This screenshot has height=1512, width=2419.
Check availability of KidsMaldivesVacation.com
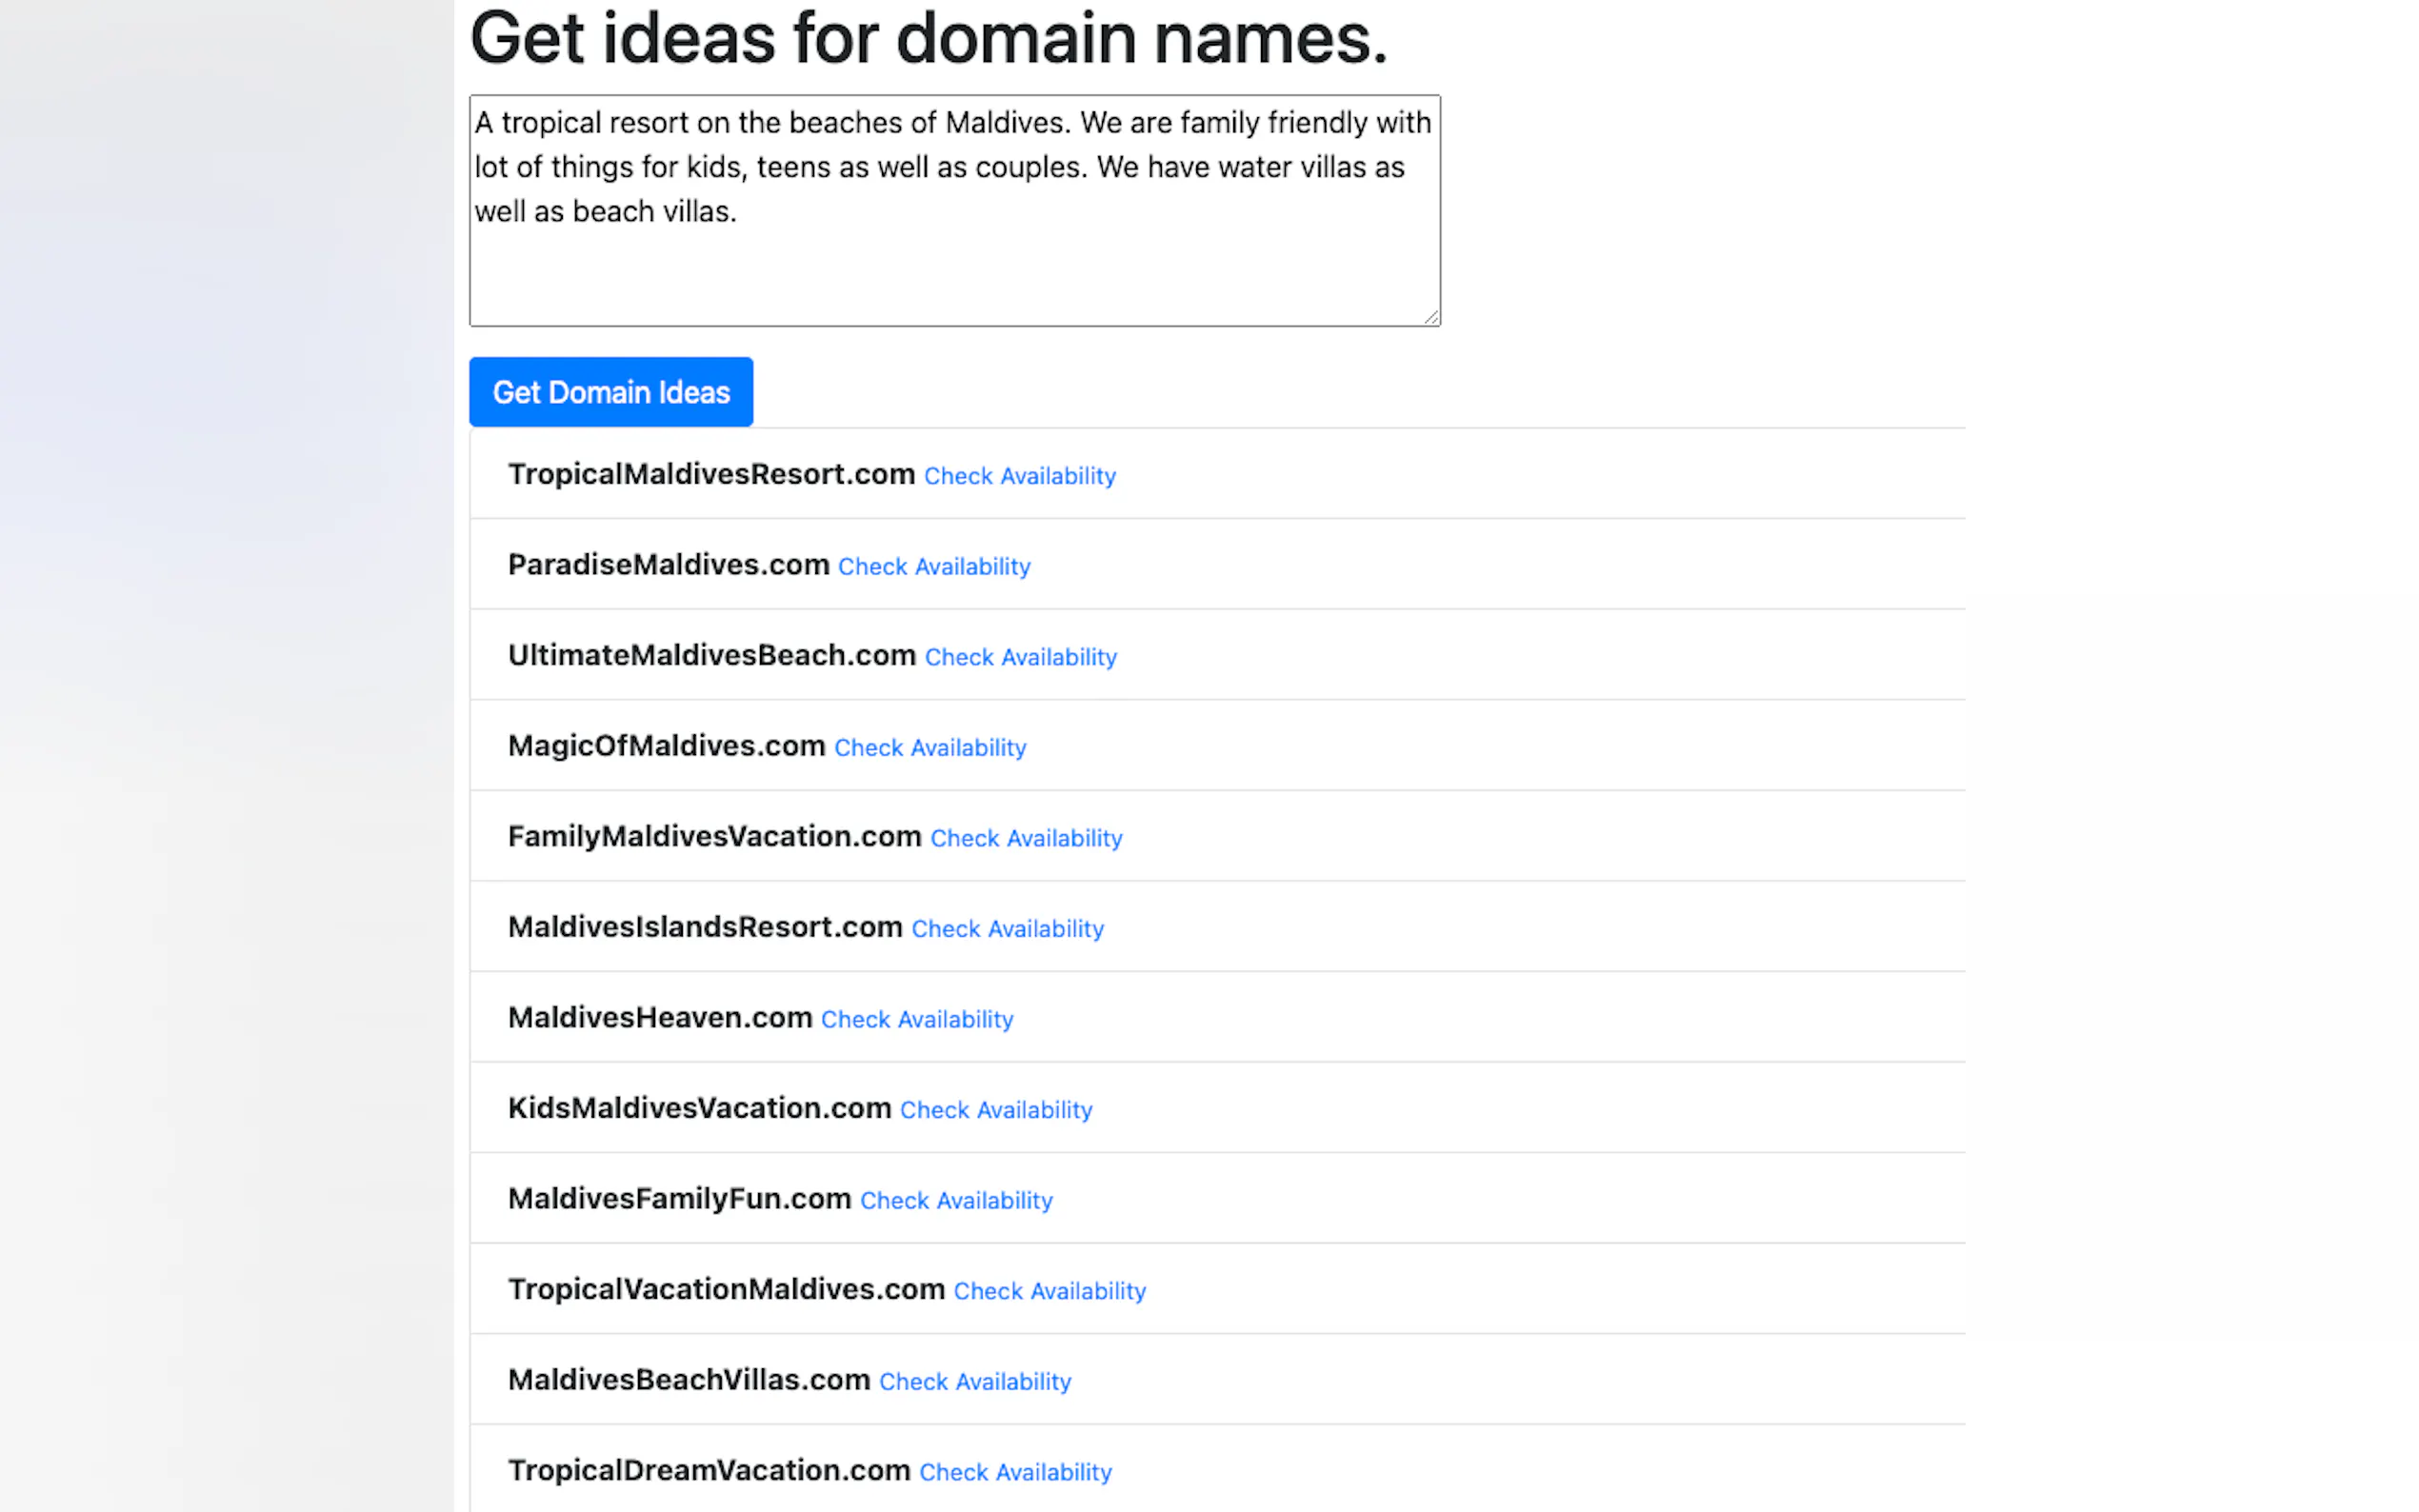(x=995, y=1110)
